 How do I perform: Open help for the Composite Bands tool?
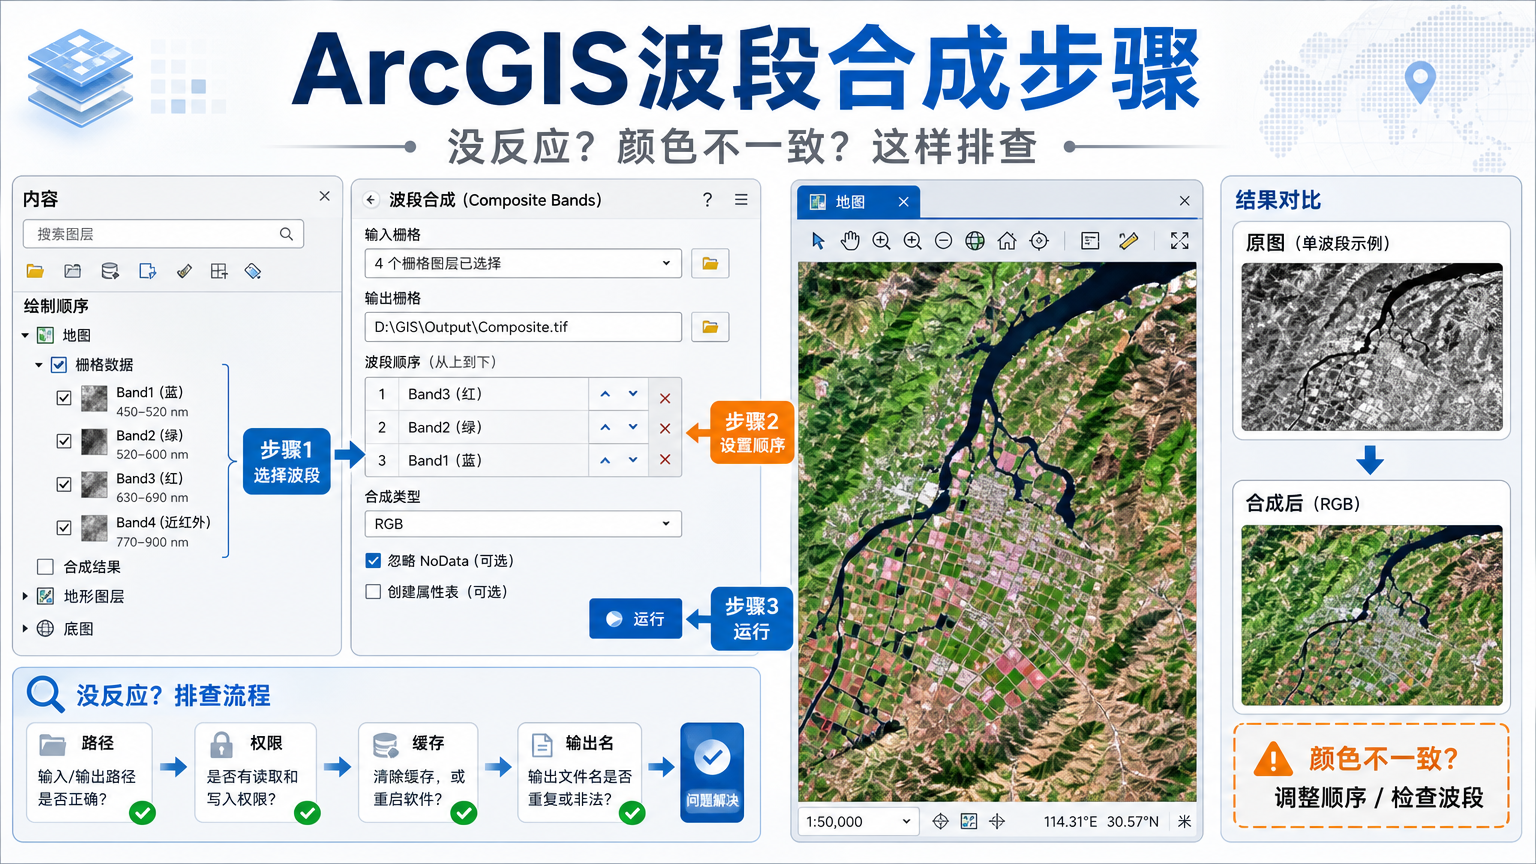tap(707, 200)
